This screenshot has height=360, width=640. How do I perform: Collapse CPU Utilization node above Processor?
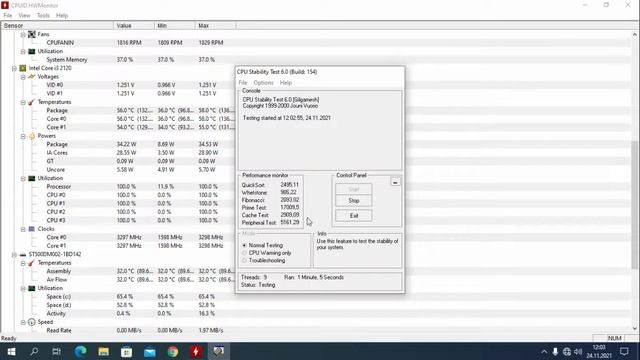pyautogui.click(x=23, y=178)
